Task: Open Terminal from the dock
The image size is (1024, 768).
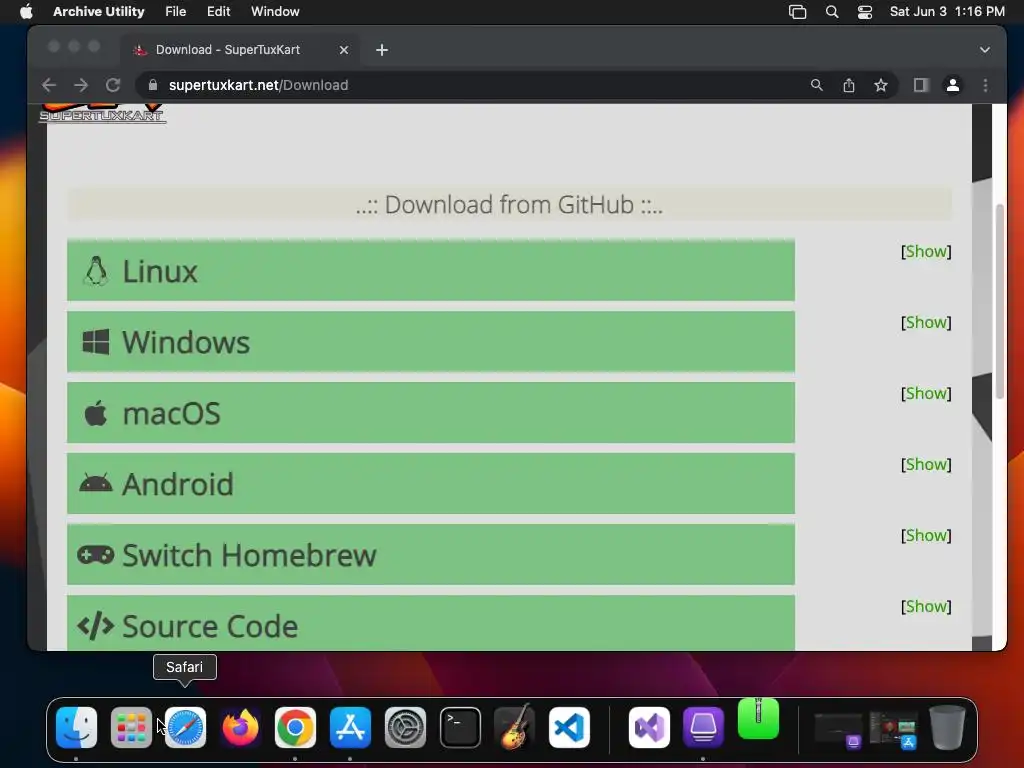Action: click(x=460, y=728)
